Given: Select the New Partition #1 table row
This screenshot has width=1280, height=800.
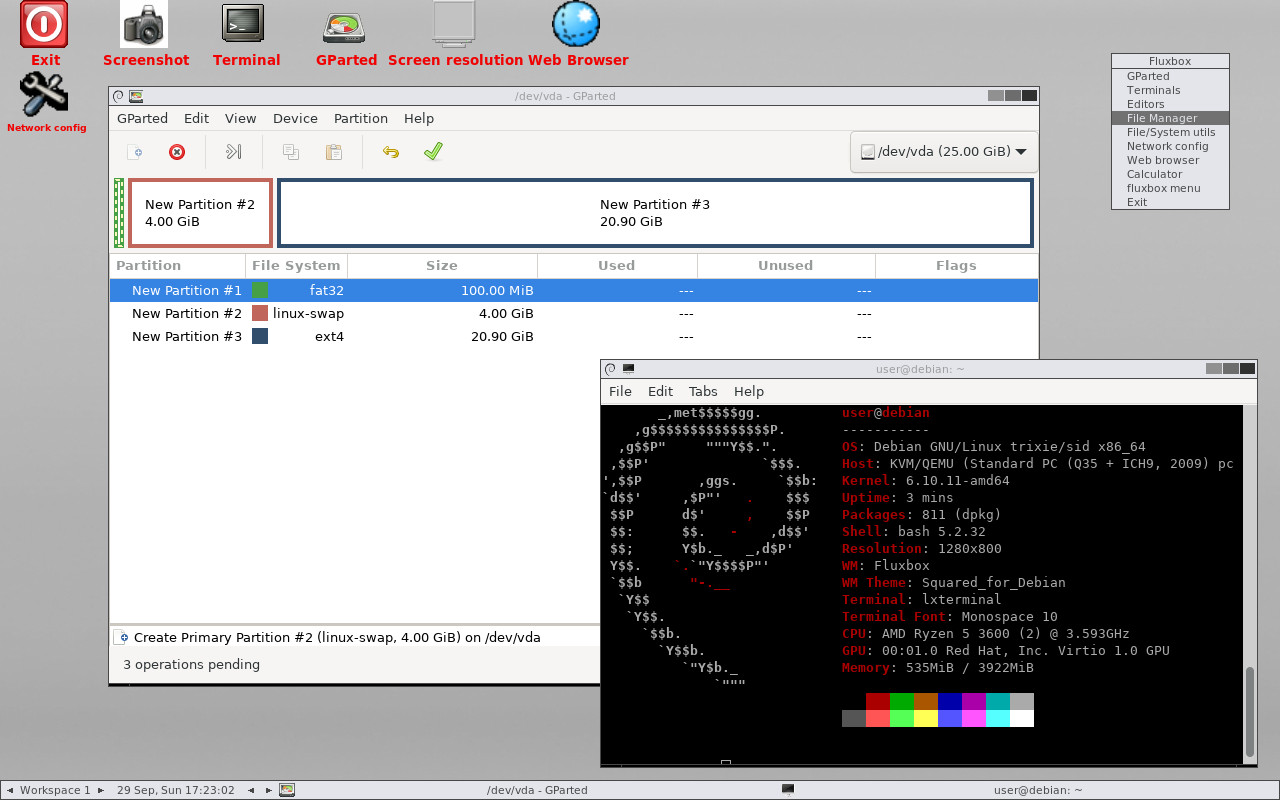Looking at the screenshot, I should pyautogui.click(x=574, y=290).
